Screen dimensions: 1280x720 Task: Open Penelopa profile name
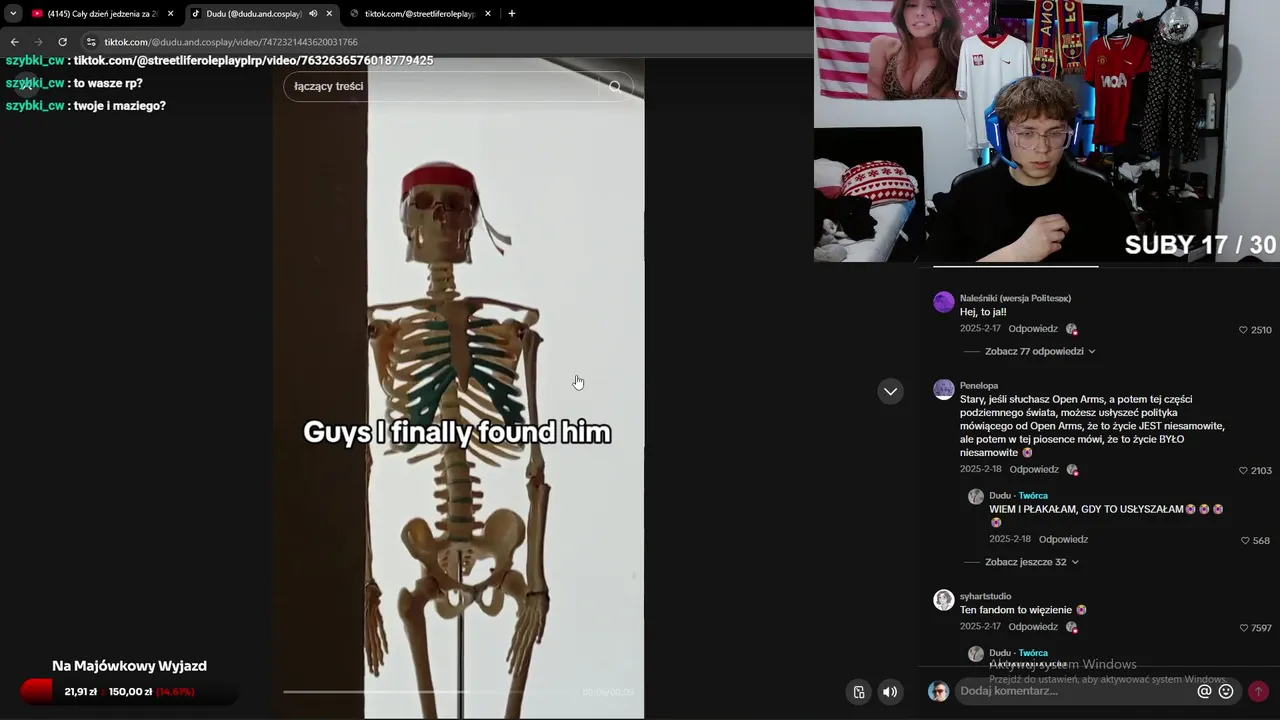pyautogui.click(x=979, y=385)
